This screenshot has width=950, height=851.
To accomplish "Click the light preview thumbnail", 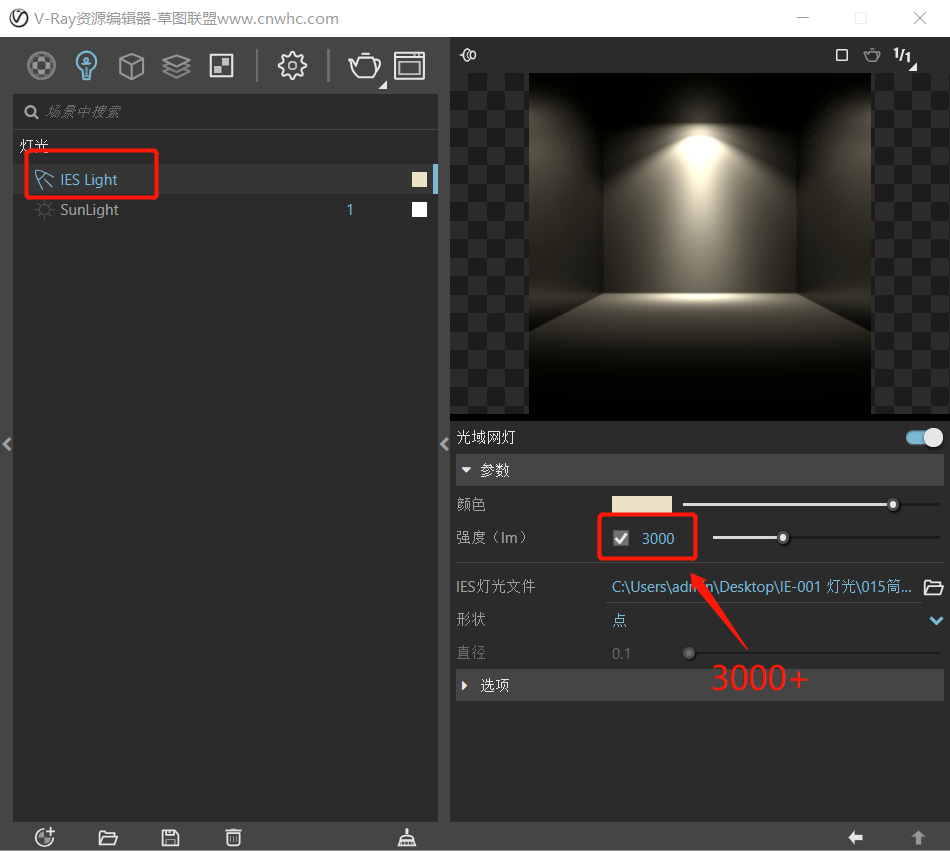I will (700, 243).
